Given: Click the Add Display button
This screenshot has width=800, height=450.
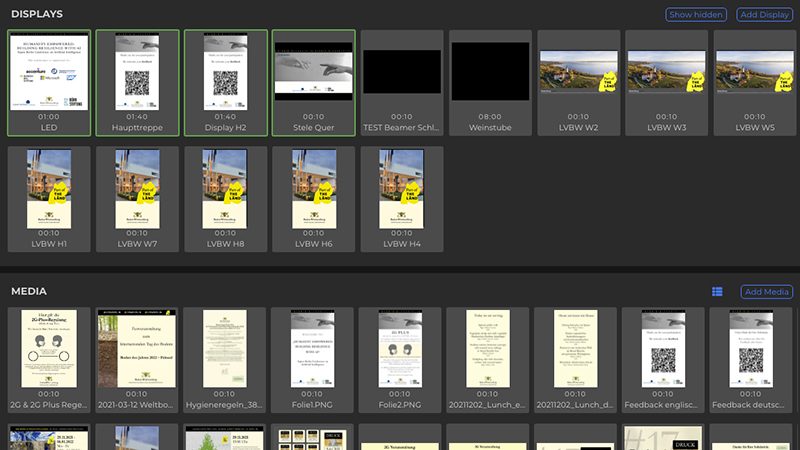Looking at the screenshot, I should 764,15.
